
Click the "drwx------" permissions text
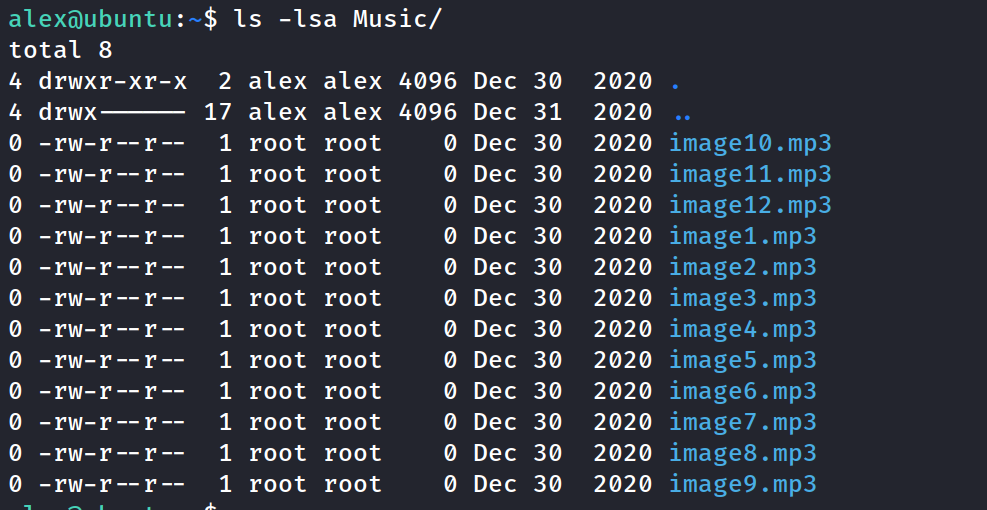113,112
